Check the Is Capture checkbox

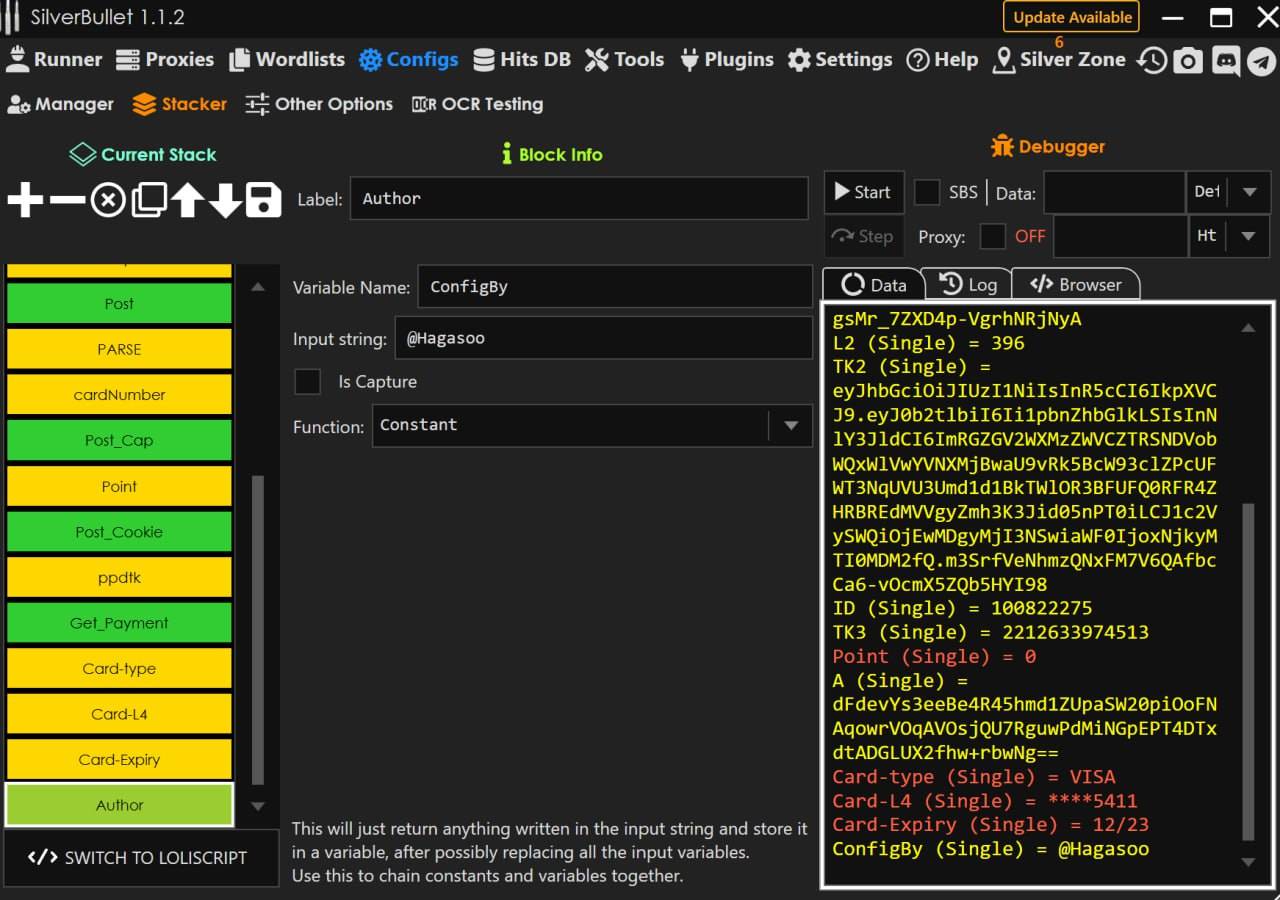click(308, 382)
